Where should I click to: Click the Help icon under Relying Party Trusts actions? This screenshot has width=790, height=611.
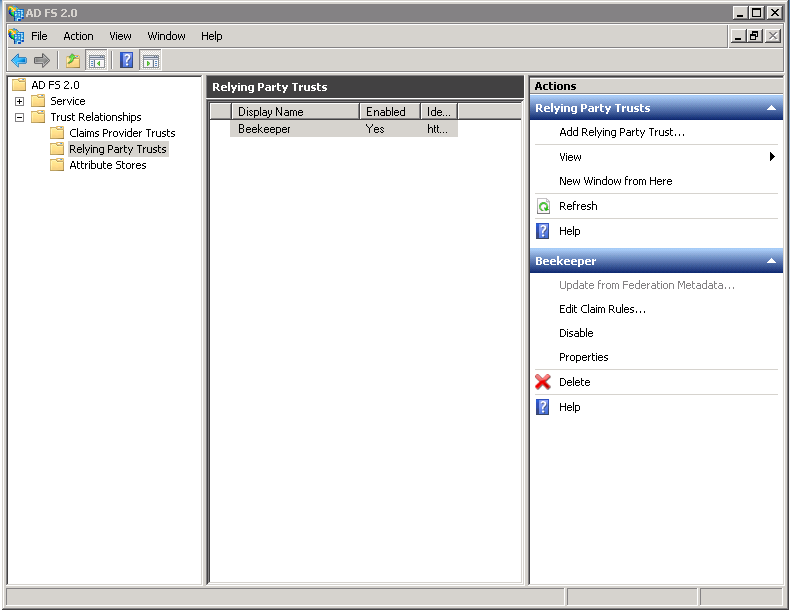tap(543, 231)
